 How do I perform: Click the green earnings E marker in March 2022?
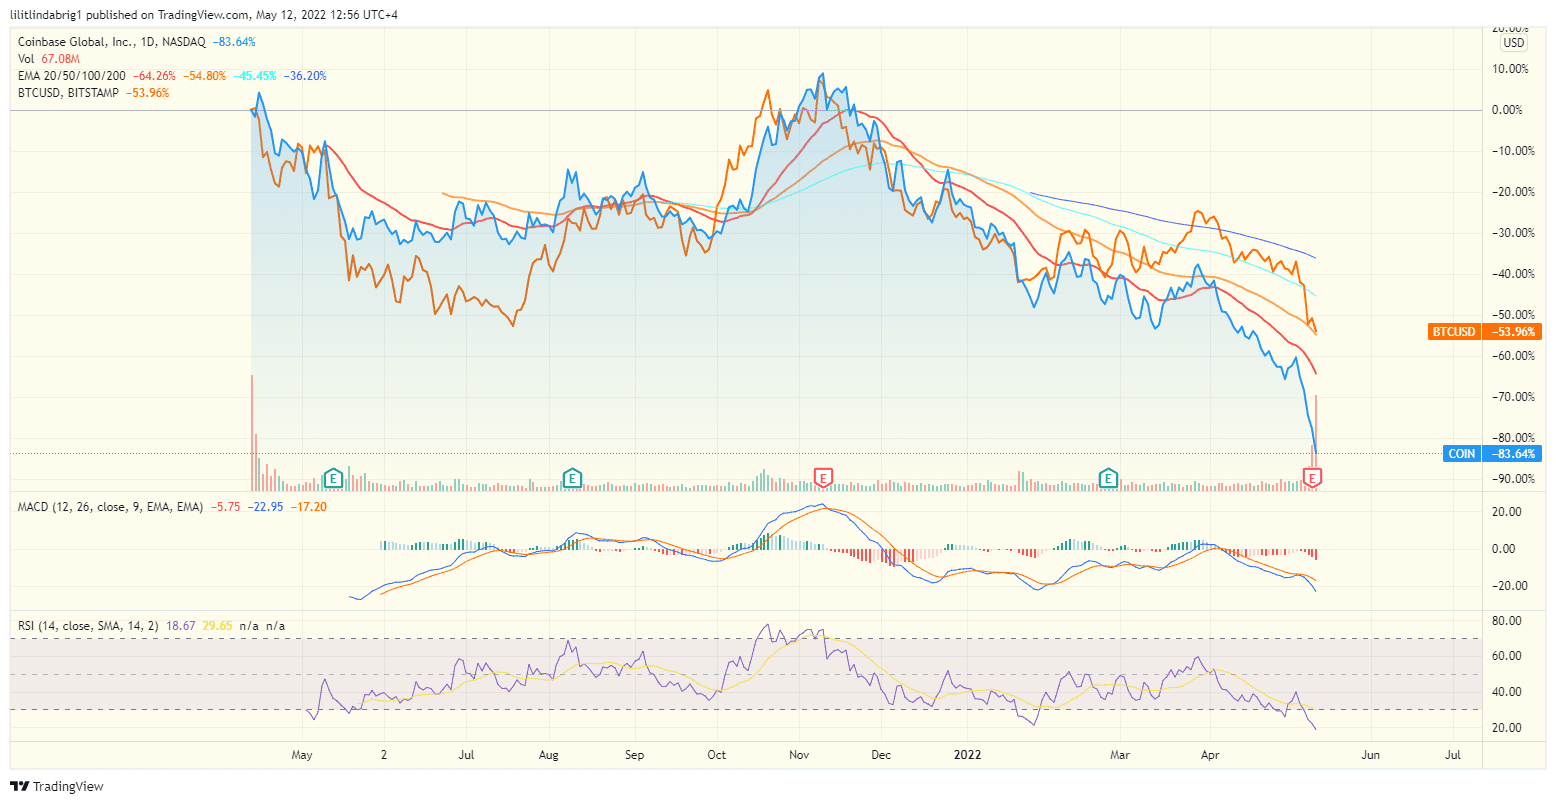[1108, 479]
